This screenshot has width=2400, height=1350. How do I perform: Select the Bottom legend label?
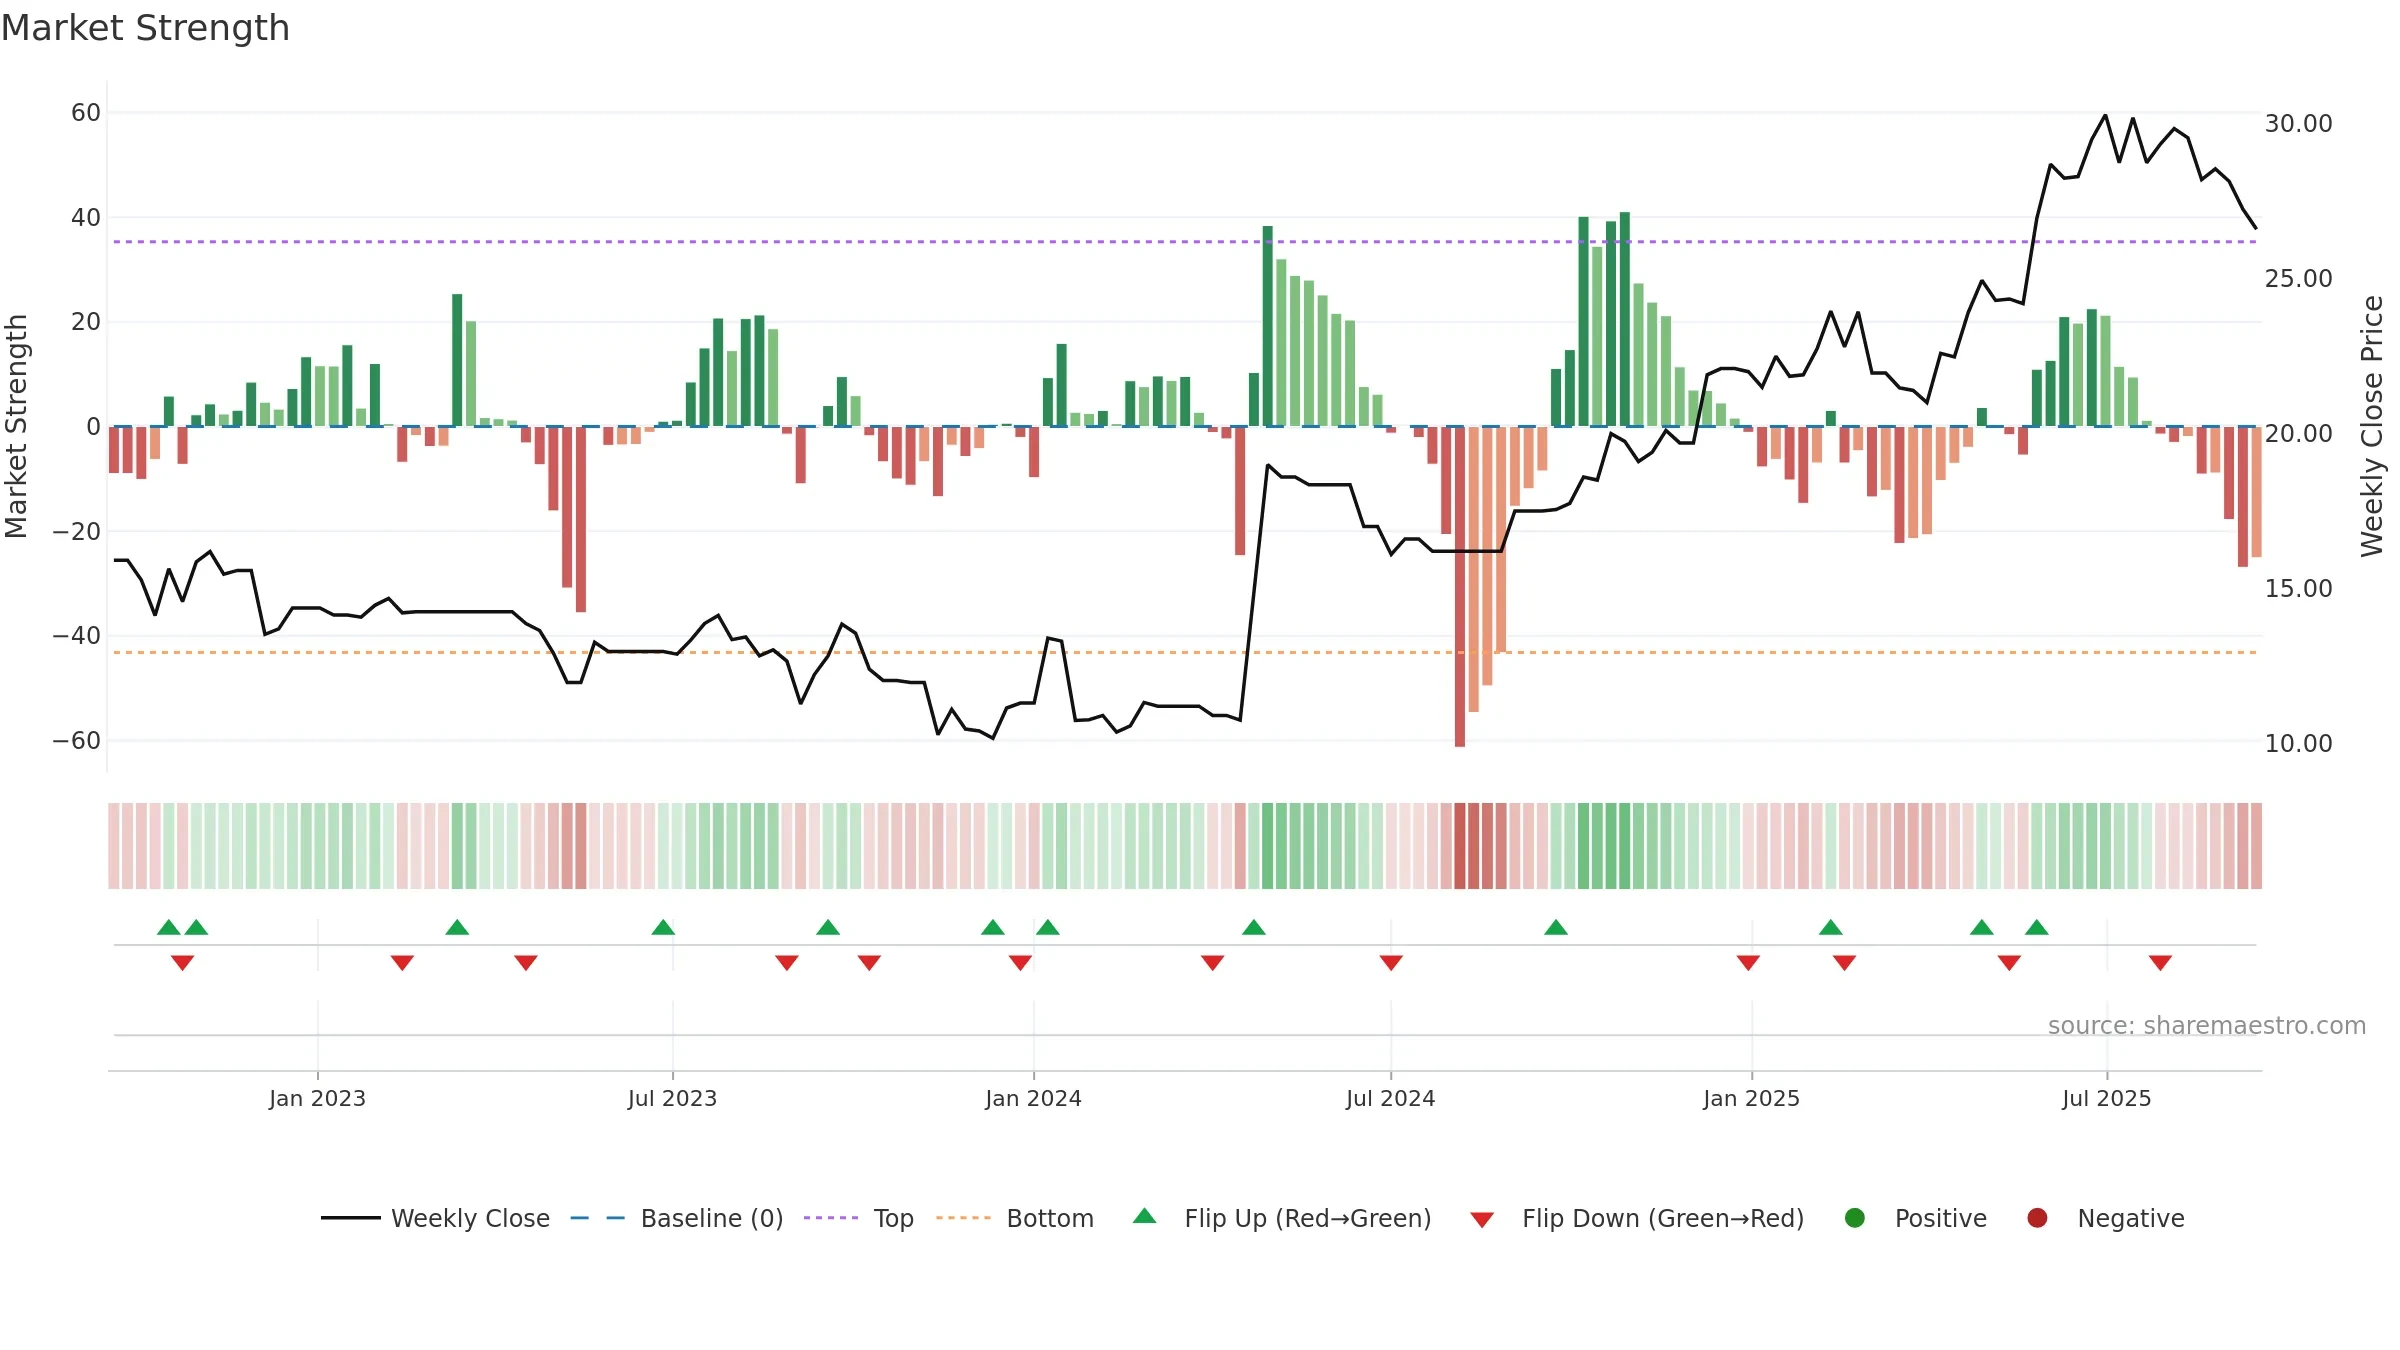click(x=1050, y=1218)
